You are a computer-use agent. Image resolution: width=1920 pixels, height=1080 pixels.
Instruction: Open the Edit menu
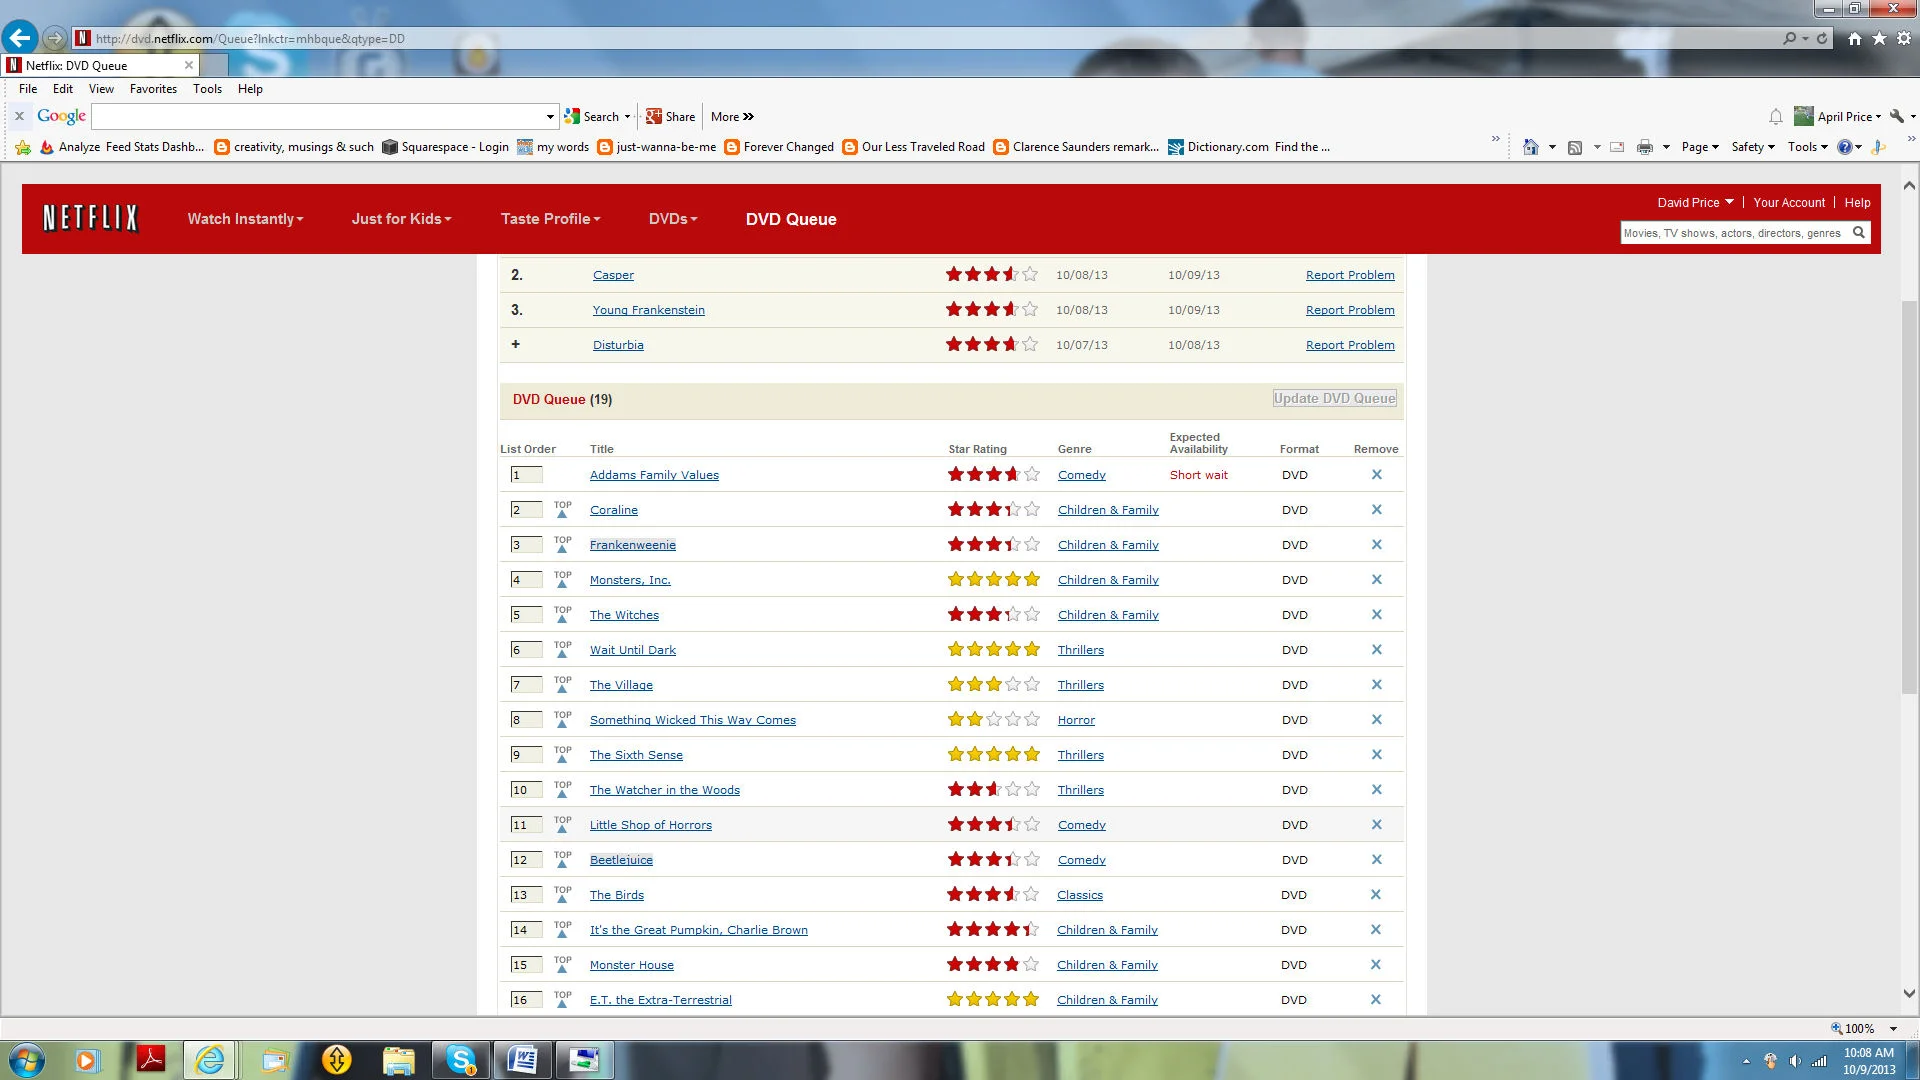tap(63, 89)
